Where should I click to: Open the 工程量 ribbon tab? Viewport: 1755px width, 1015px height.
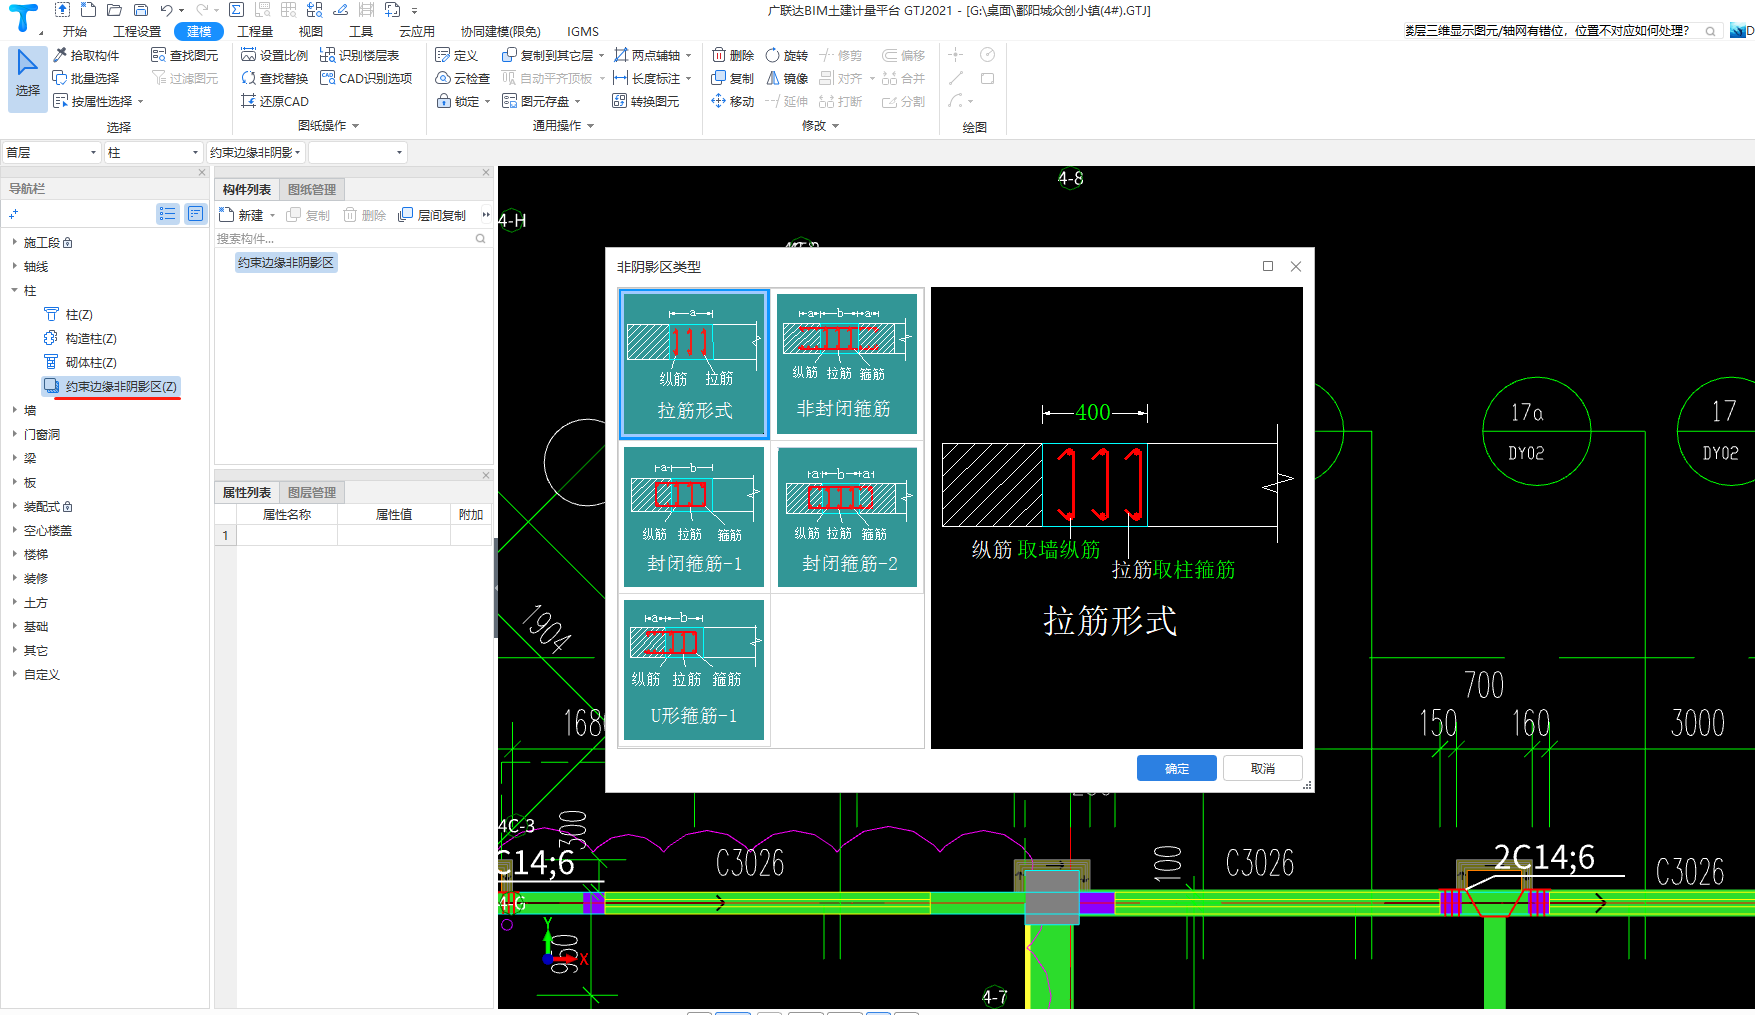pyautogui.click(x=255, y=31)
